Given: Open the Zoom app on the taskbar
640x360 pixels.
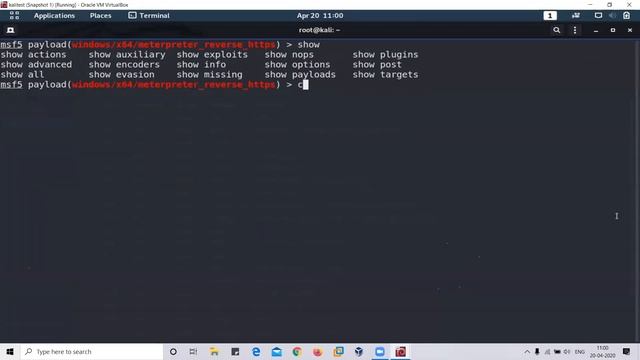Looking at the screenshot, I should 380,351.
